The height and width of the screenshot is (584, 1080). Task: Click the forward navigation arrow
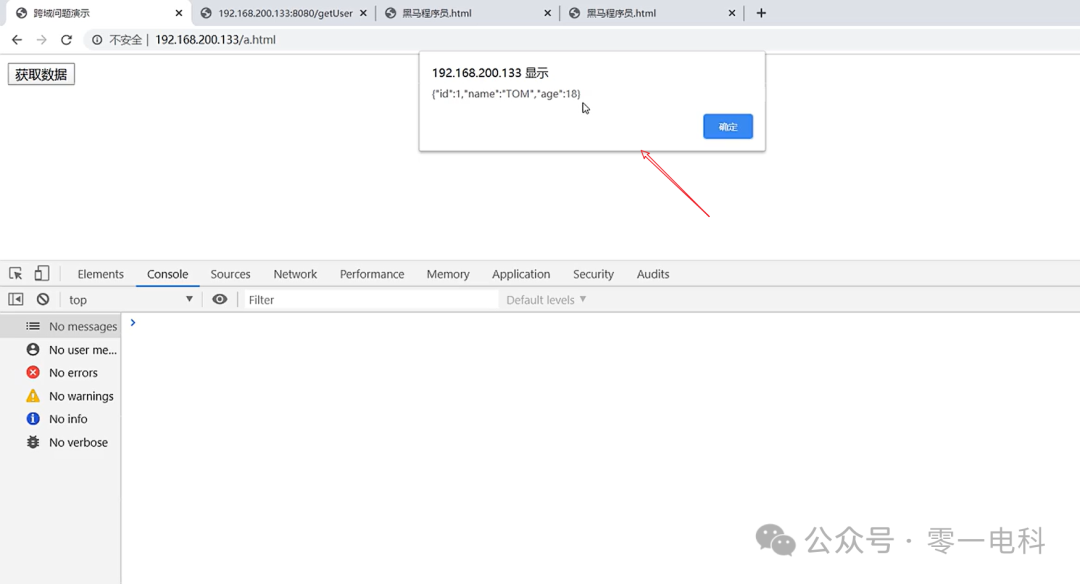point(41,39)
